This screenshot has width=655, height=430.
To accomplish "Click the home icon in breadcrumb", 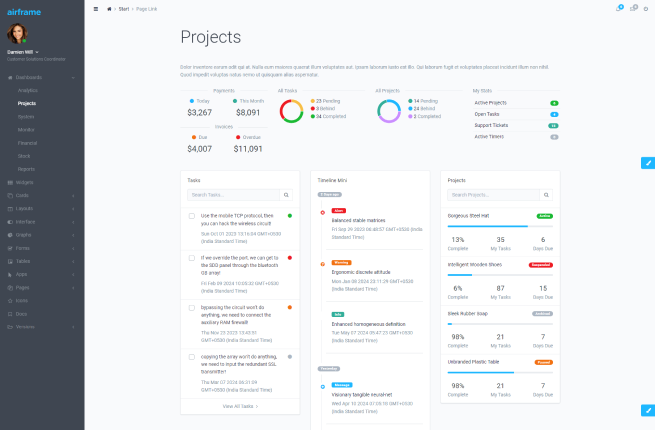I will [108, 8].
